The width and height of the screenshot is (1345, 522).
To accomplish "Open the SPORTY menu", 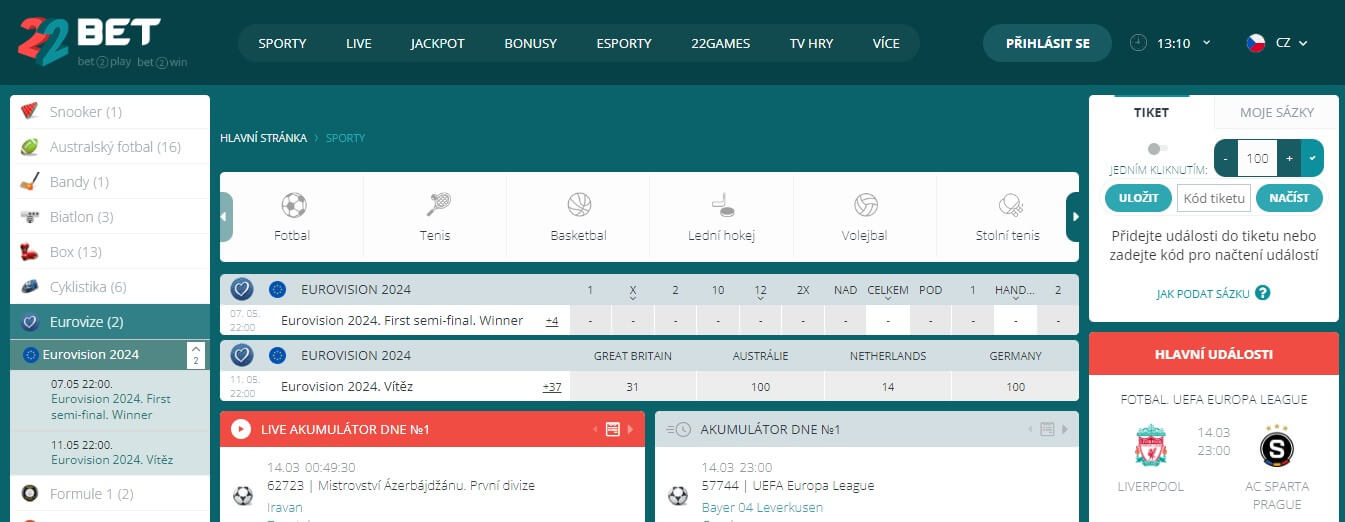I will pos(282,43).
